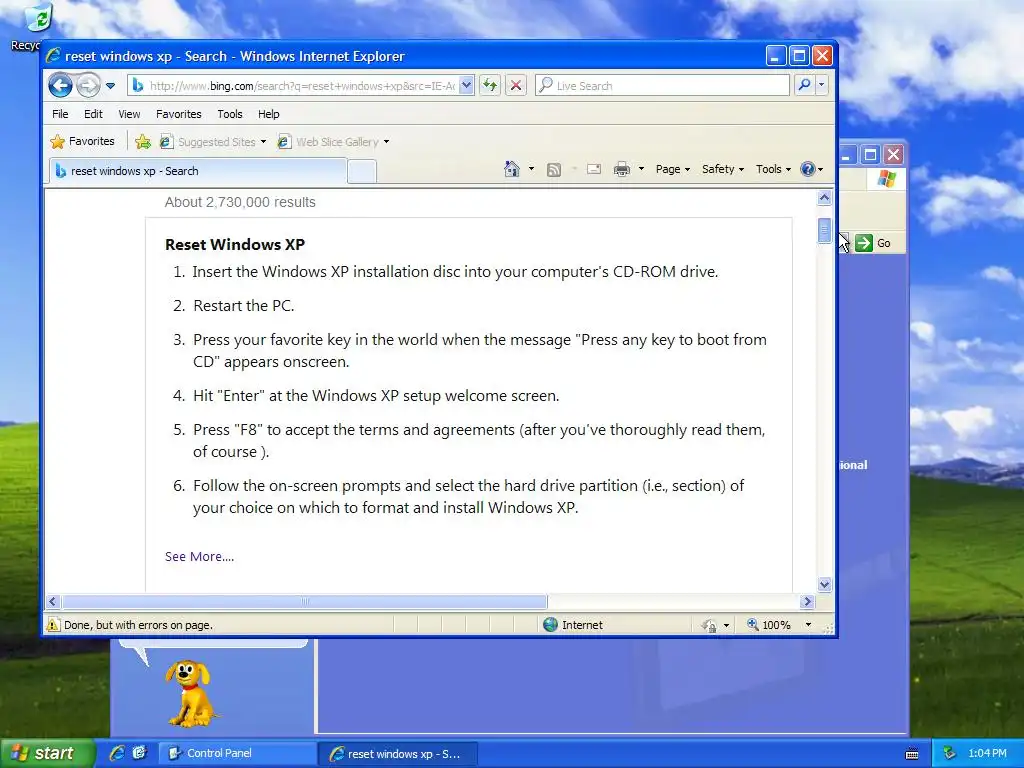Click 'reset windows xp' taskbar button
1024x768 pixels.
tap(398, 754)
